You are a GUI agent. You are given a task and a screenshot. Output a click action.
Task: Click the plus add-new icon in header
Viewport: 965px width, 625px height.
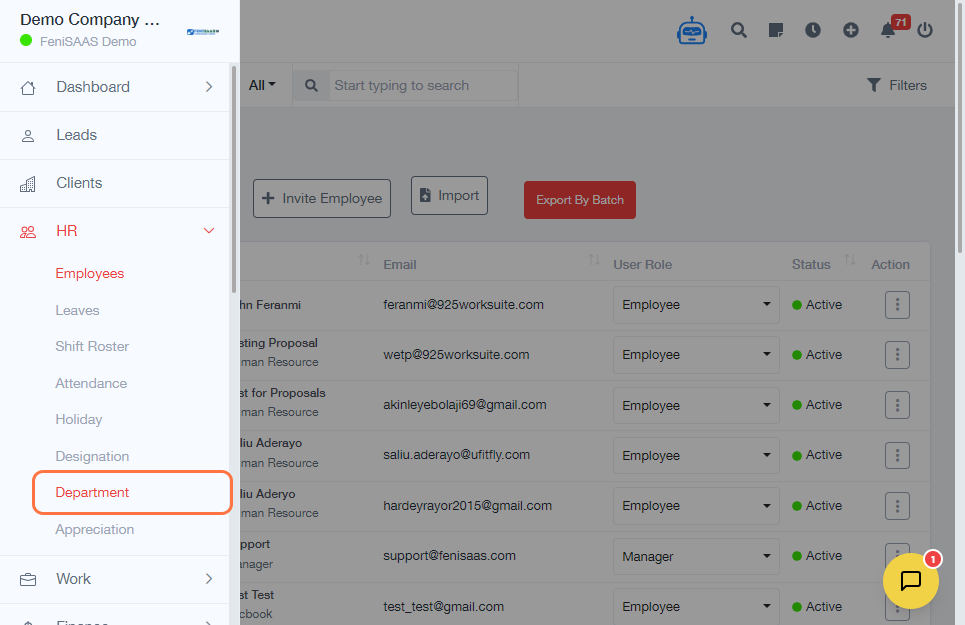click(851, 30)
